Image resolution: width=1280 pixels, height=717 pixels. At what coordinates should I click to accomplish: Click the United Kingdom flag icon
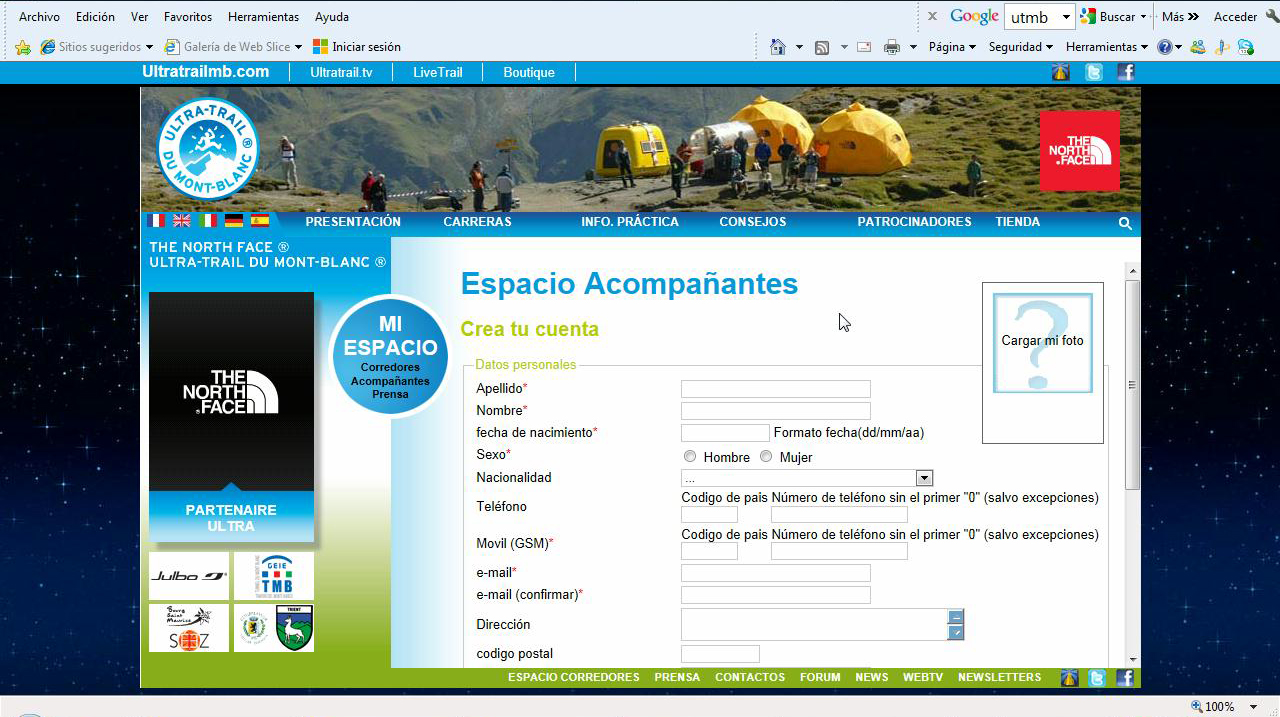182,221
